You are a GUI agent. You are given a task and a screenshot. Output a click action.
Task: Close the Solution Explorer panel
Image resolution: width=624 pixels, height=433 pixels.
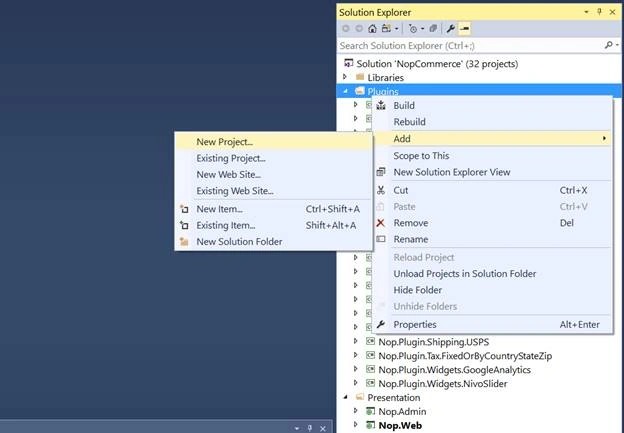pyautogui.click(x=612, y=12)
